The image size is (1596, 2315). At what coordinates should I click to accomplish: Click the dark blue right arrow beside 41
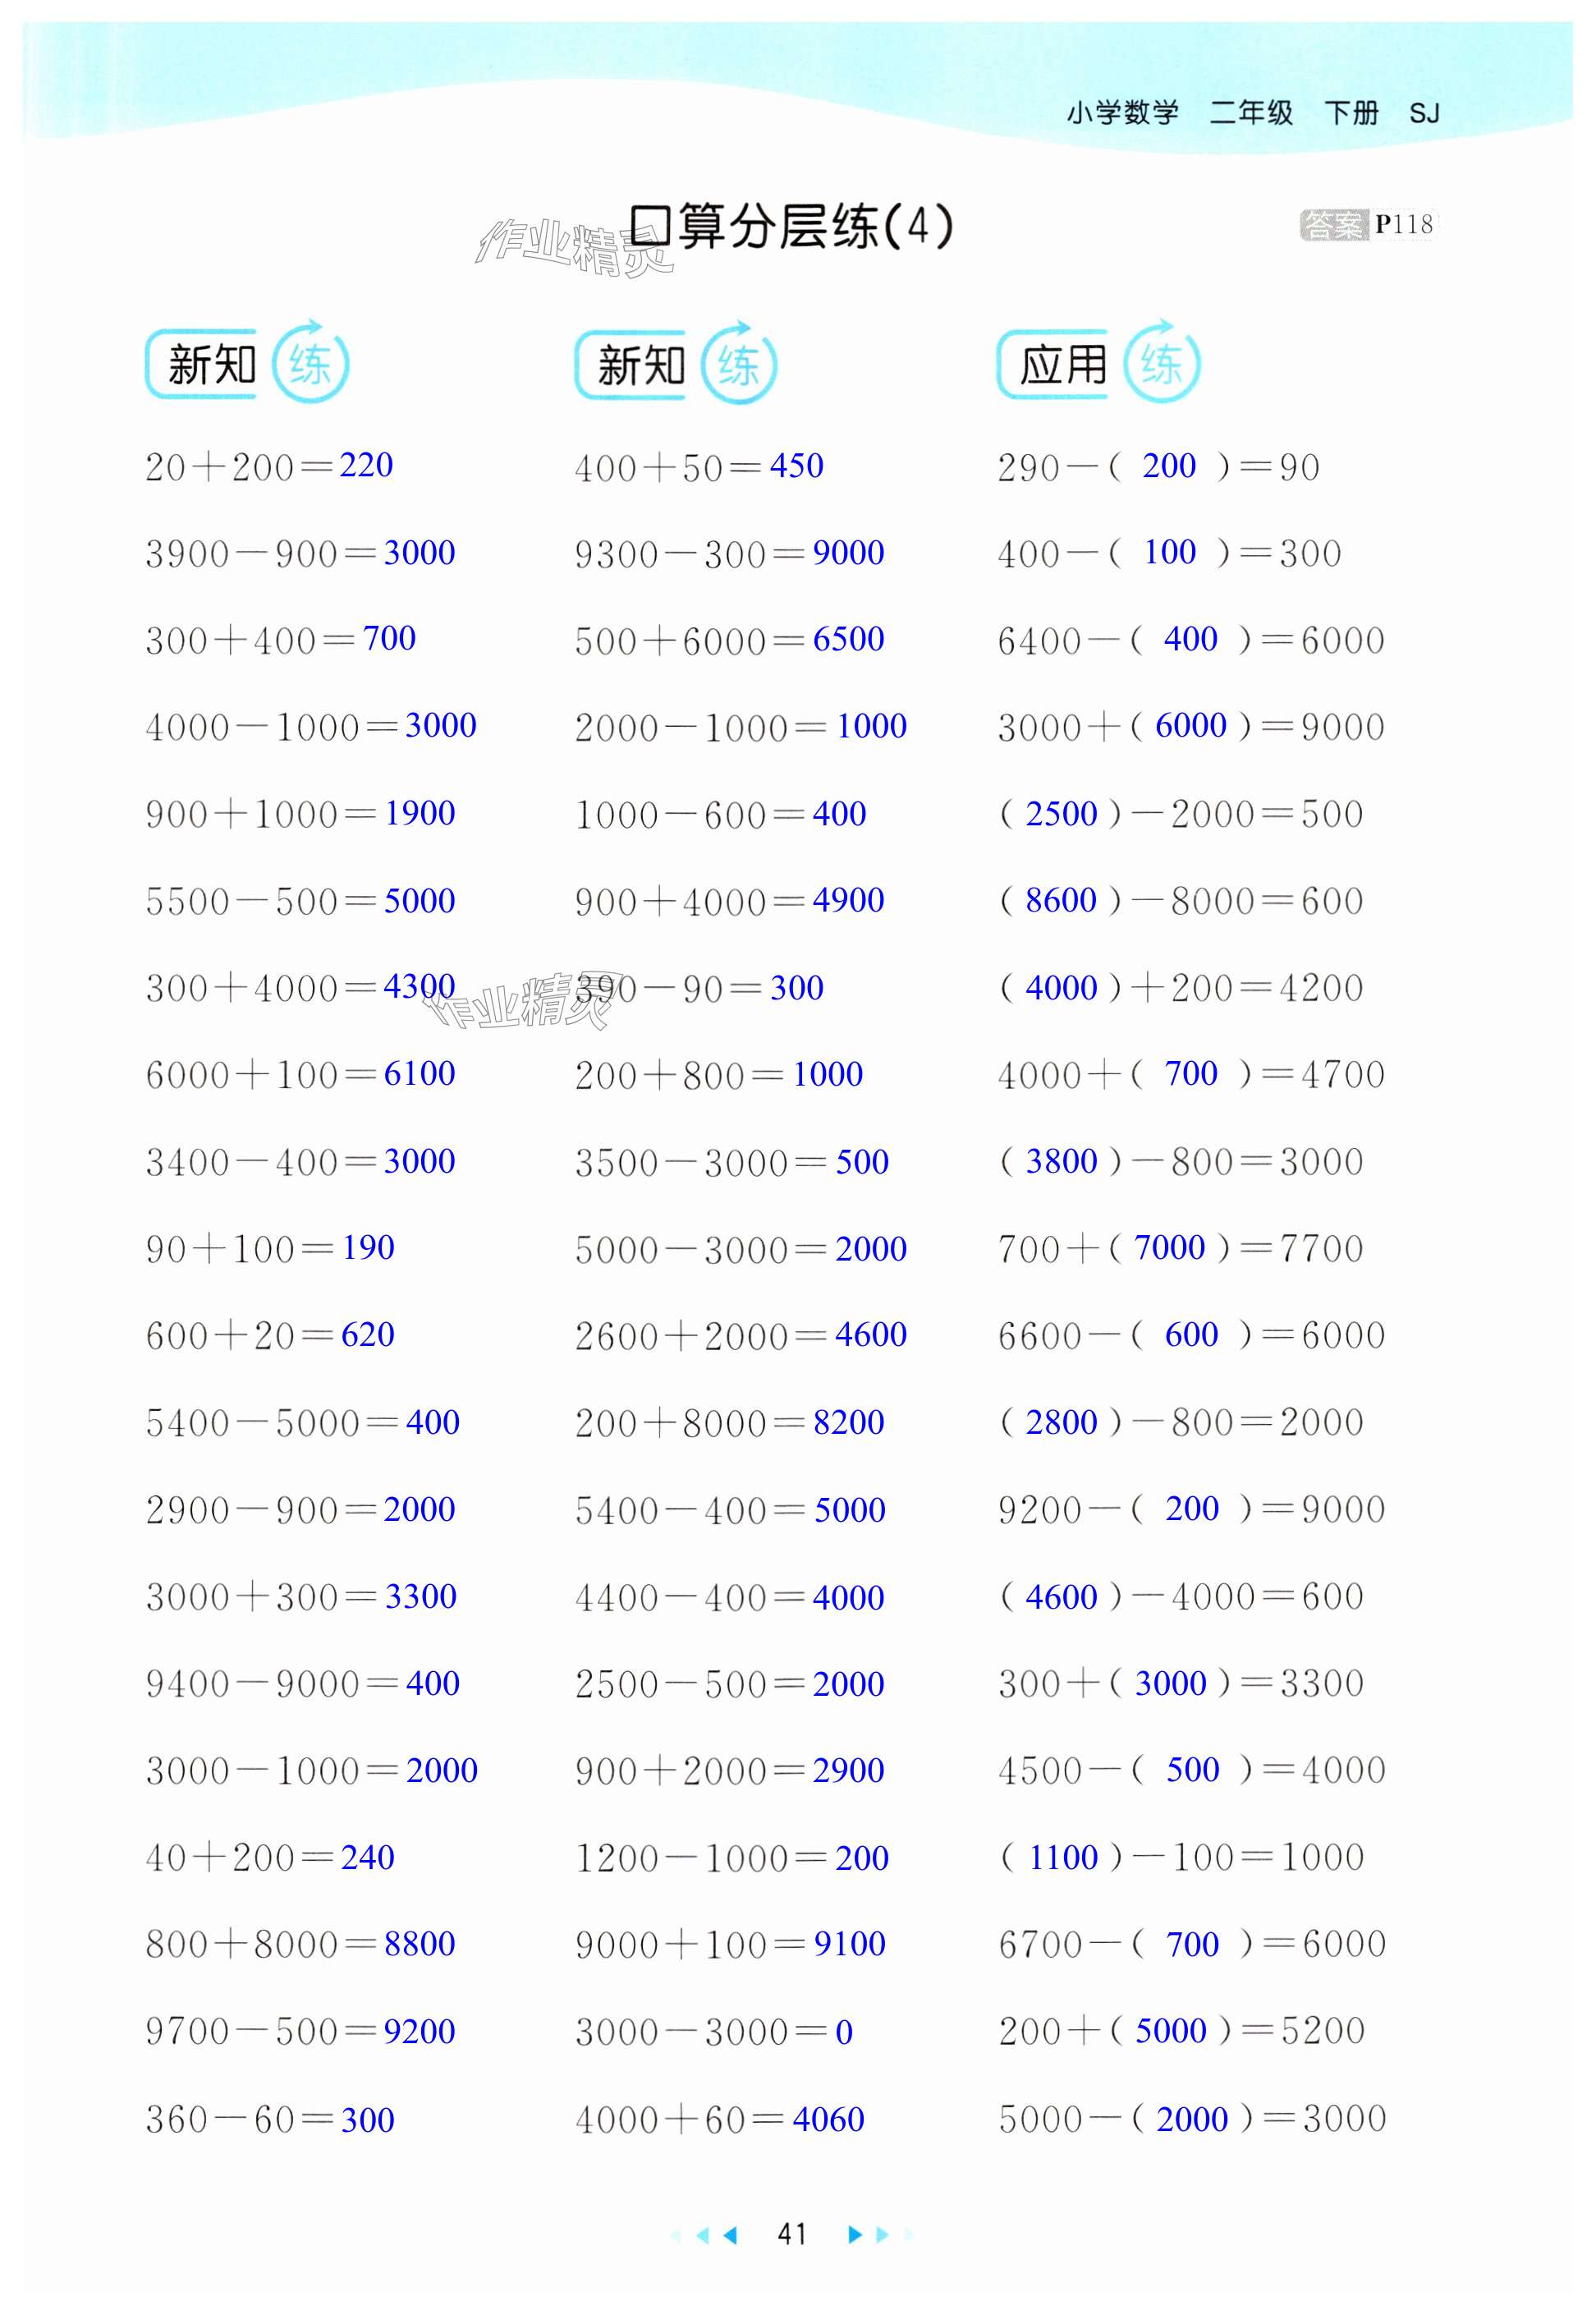(x=854, y=2235)
